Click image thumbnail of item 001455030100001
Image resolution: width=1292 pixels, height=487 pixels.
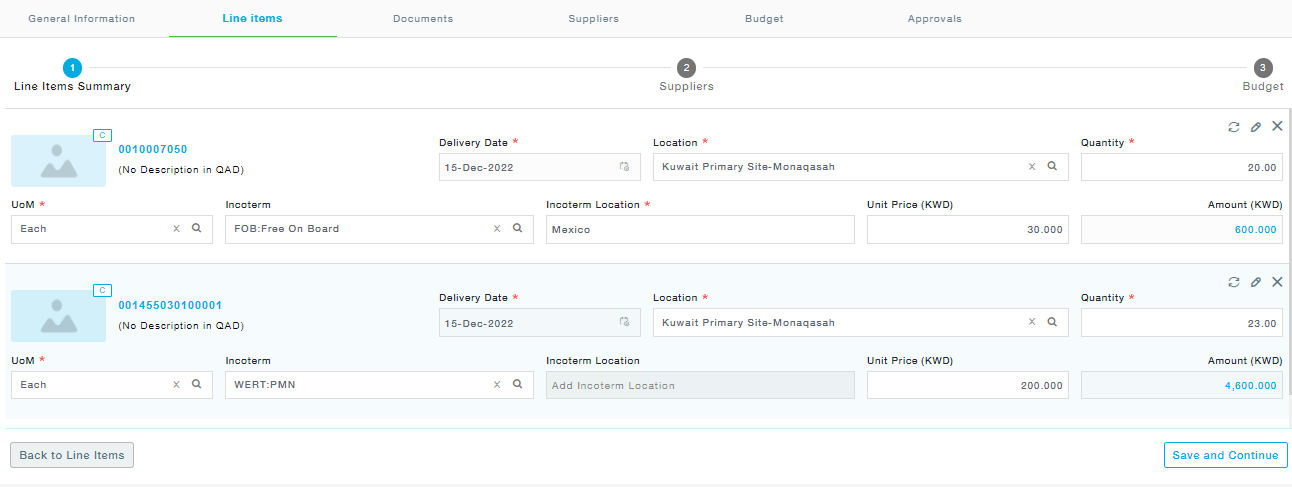click(58, 316)
